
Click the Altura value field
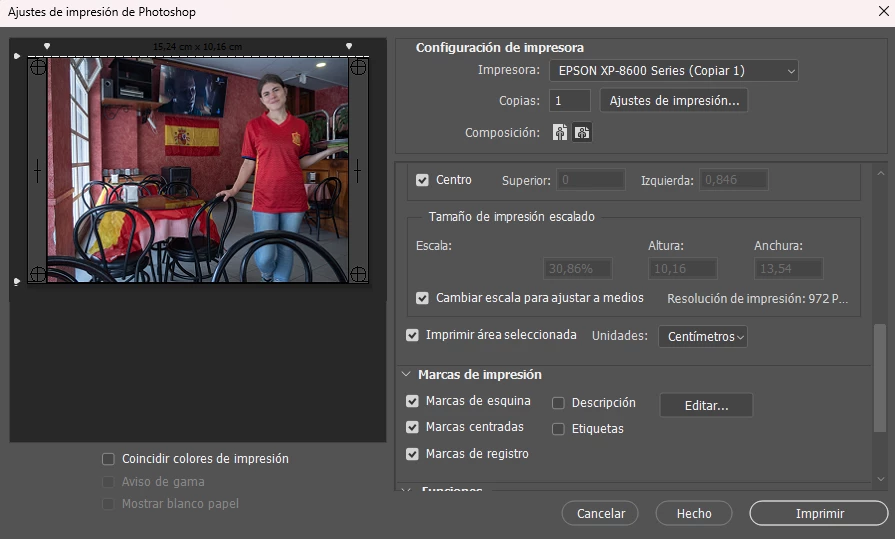(683, 268)
